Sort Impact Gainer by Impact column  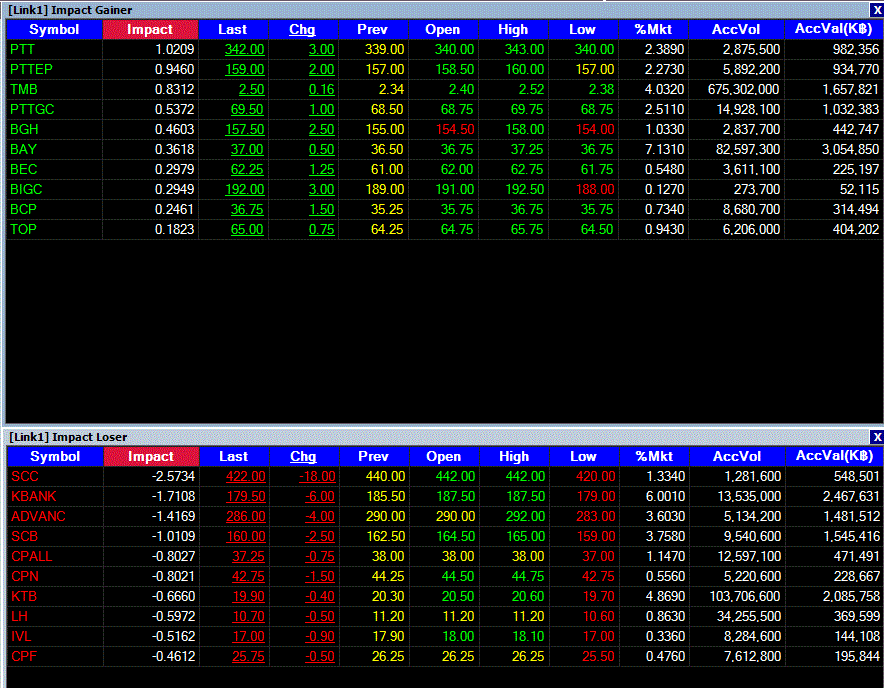pyautogui.click(x=150, y=30)
